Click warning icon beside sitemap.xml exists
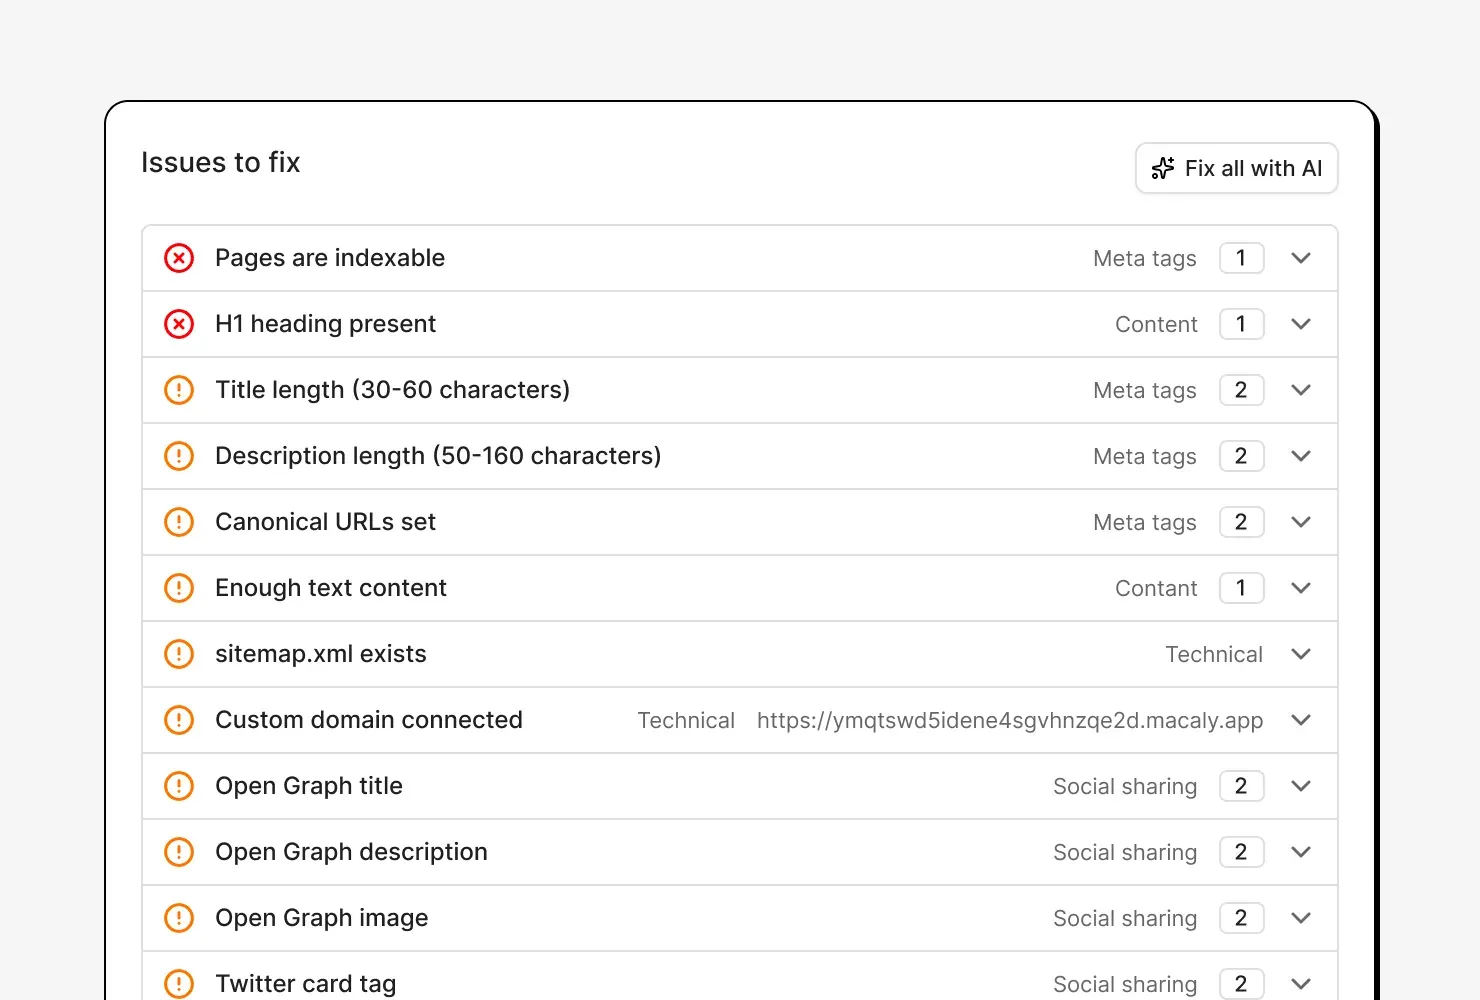The height and width of the screenshot is (1000, 1480). 179,654
